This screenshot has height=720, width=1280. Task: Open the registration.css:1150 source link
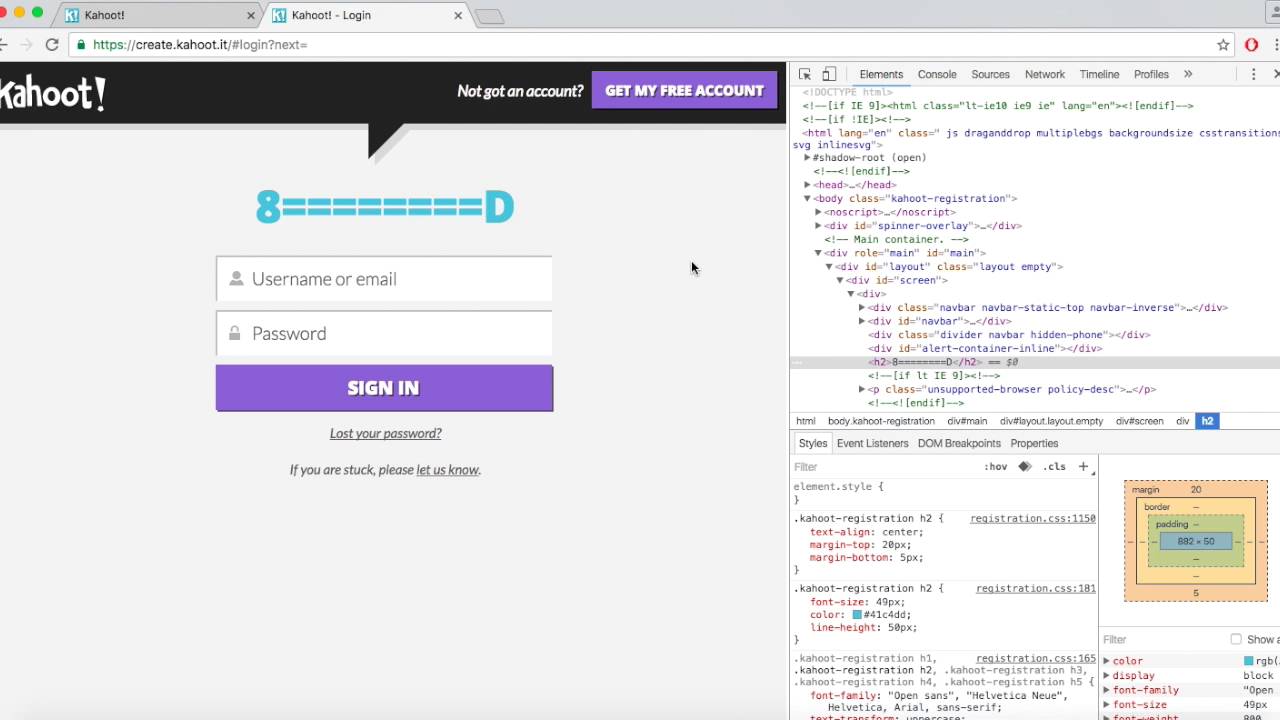(1032, 519)
